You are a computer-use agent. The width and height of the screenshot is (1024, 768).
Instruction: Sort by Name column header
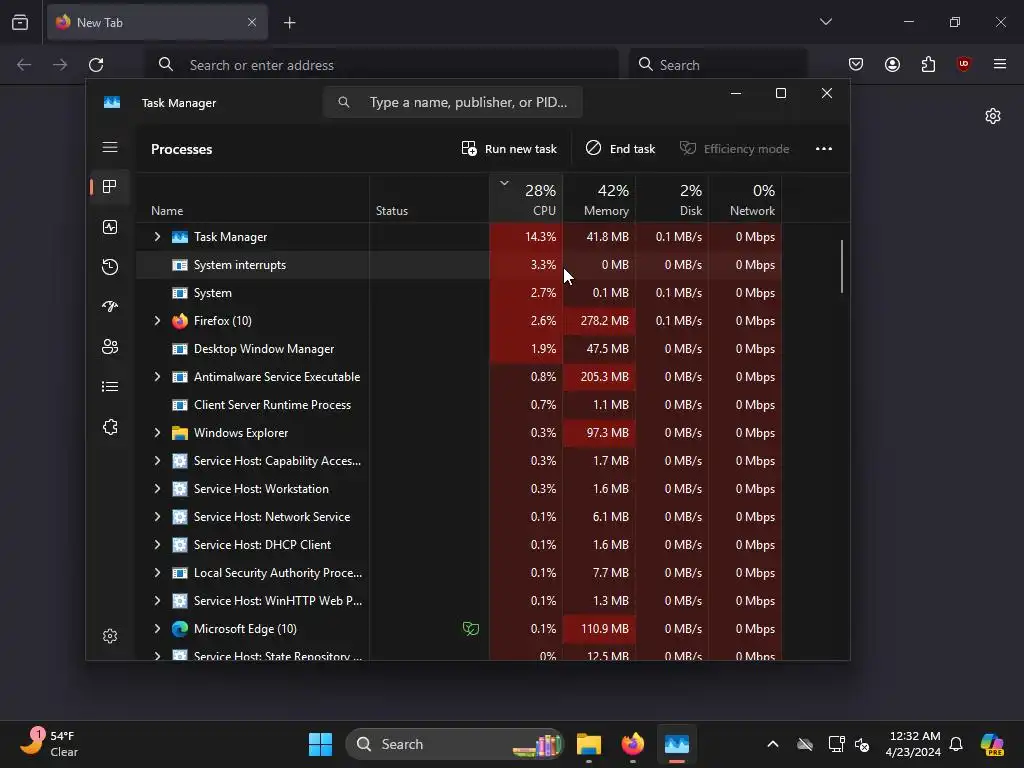252,199
